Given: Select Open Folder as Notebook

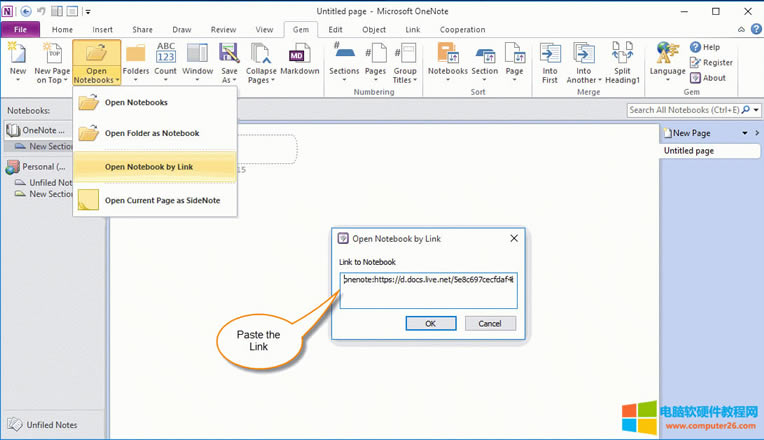Looking at the screenshot, I should 155,133.
